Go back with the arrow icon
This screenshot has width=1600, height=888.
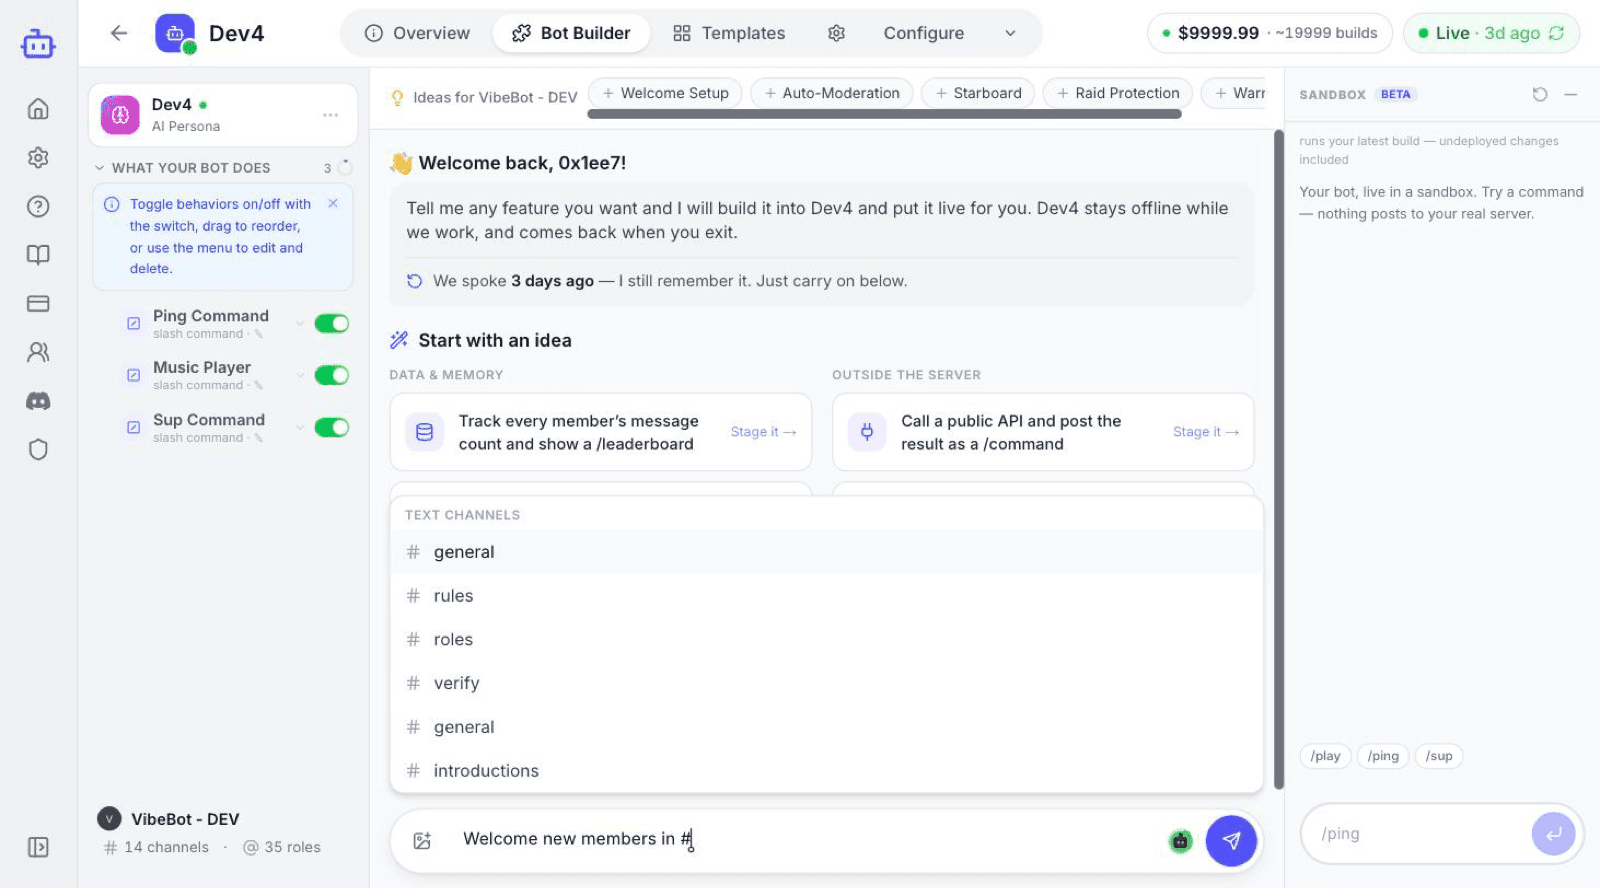click(119, 33)
